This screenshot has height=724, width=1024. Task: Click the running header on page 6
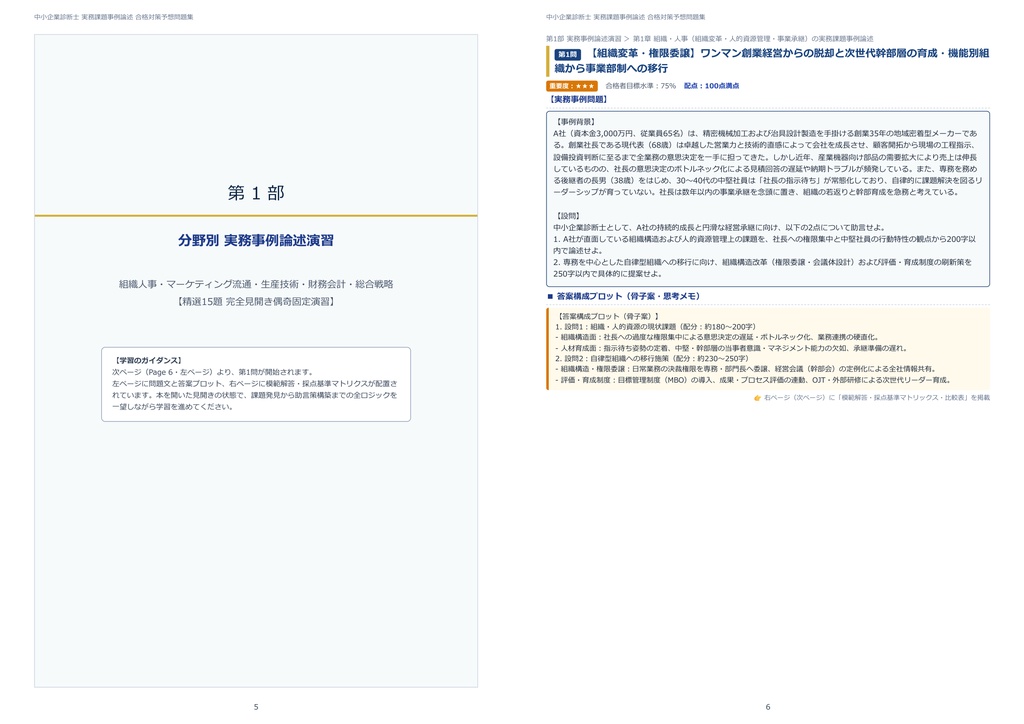point(626,17)
